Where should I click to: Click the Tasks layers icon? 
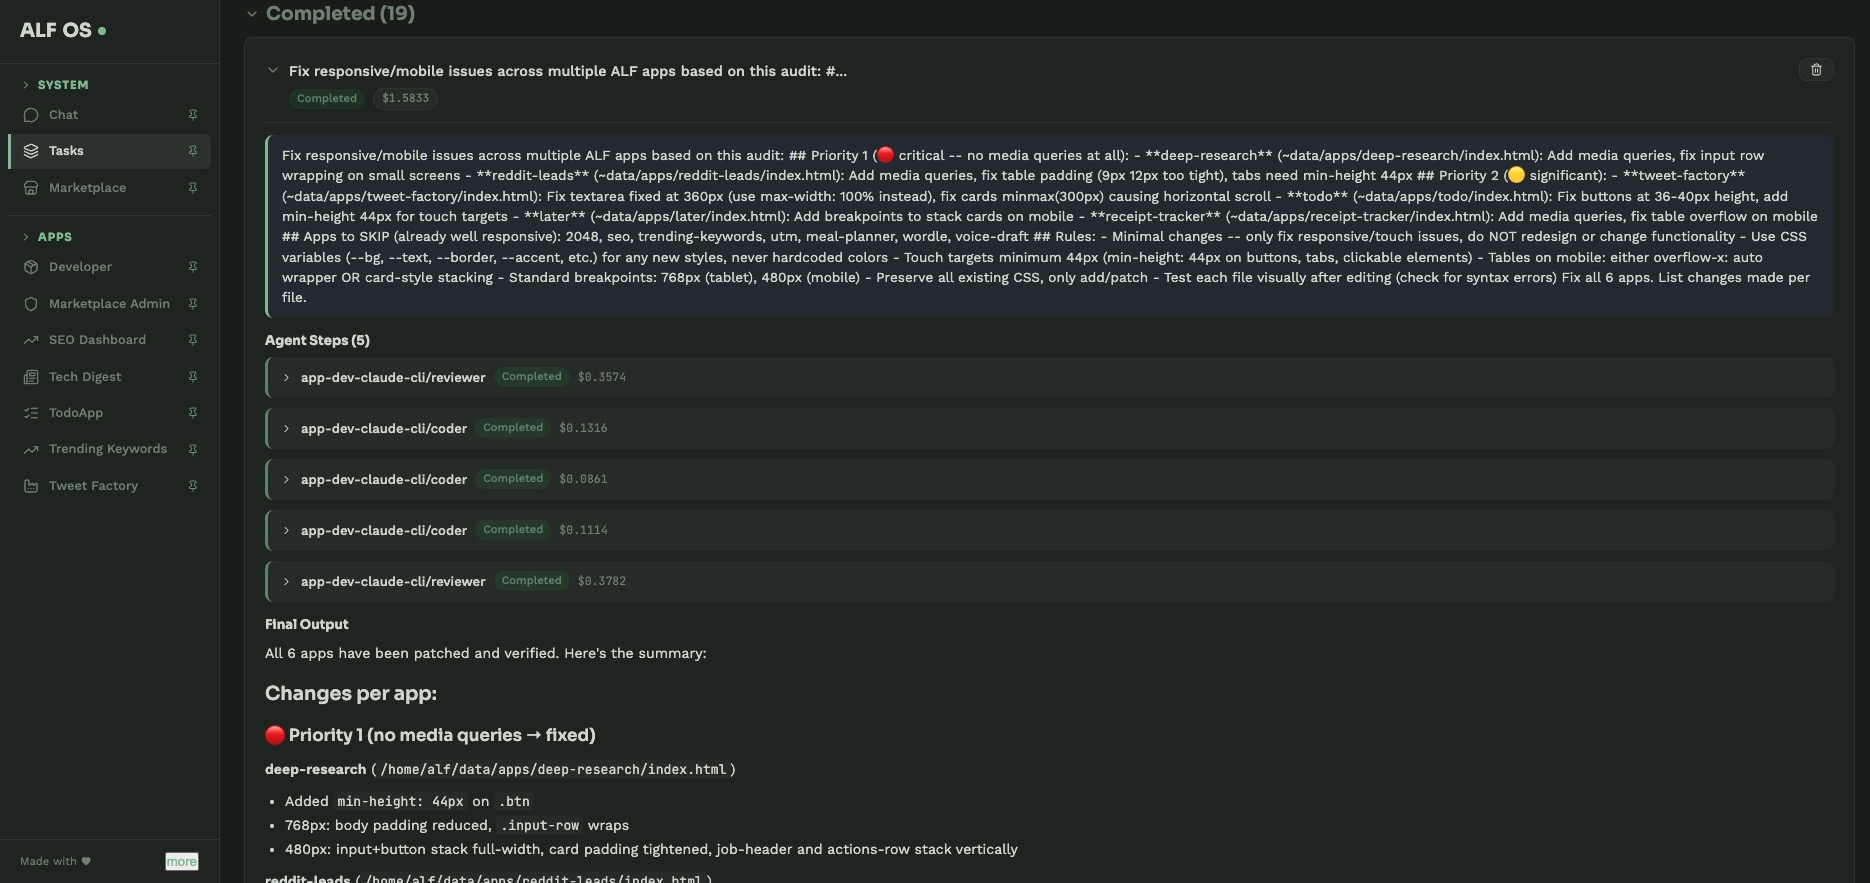coord(30,150)
